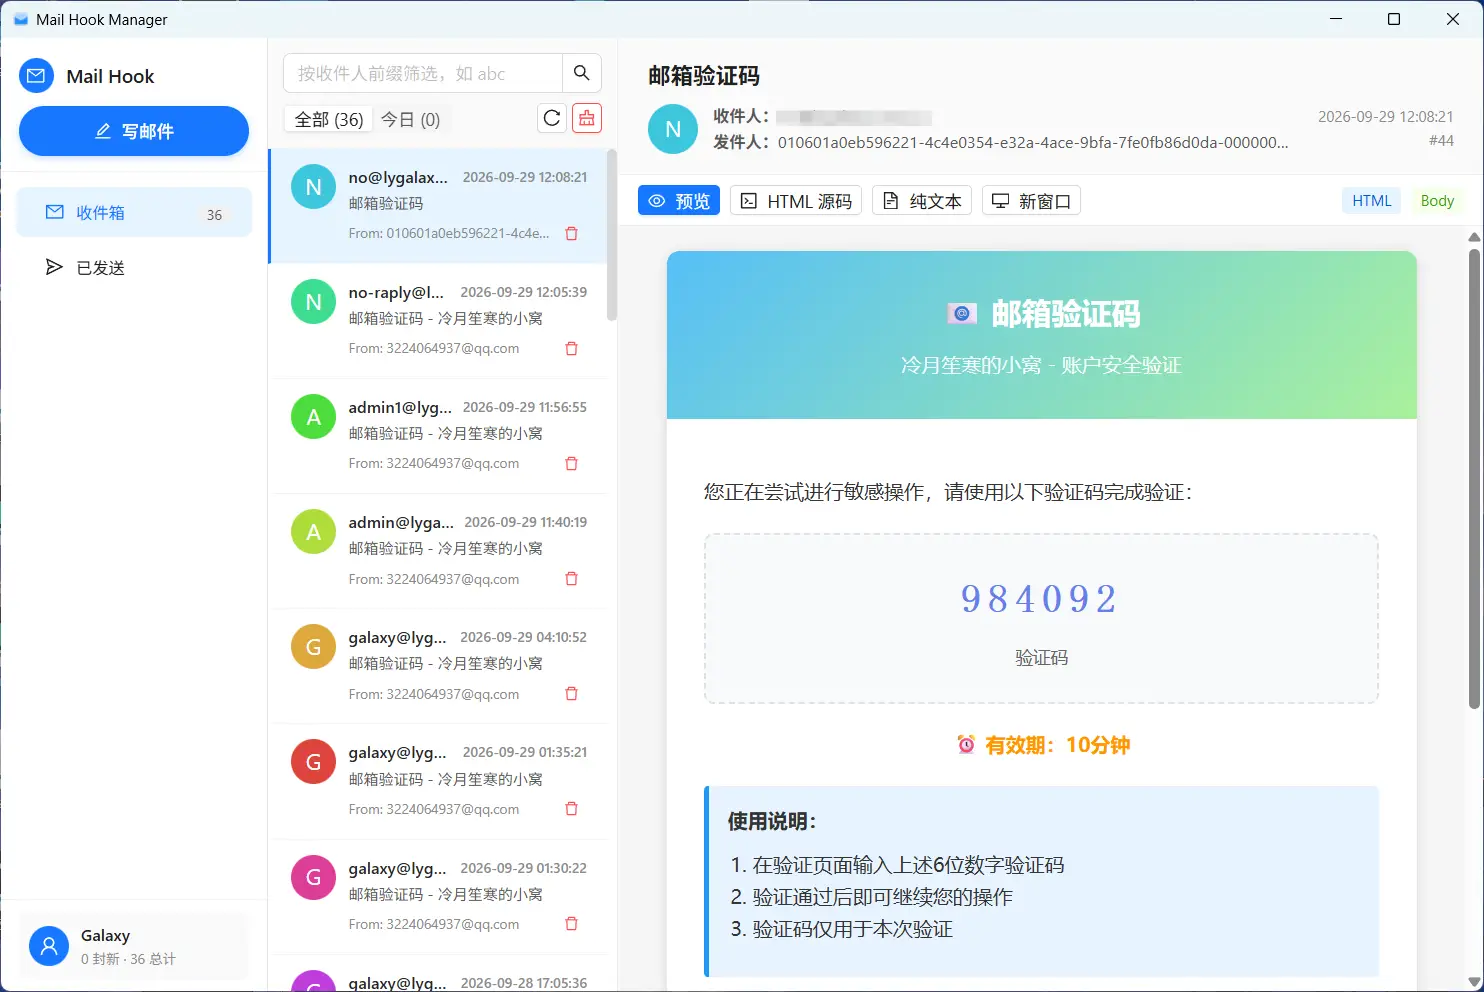This screenshot has height=992, width=1484.
Task: Select the 今日 (0) filter tab
Action: pos(410,119)
